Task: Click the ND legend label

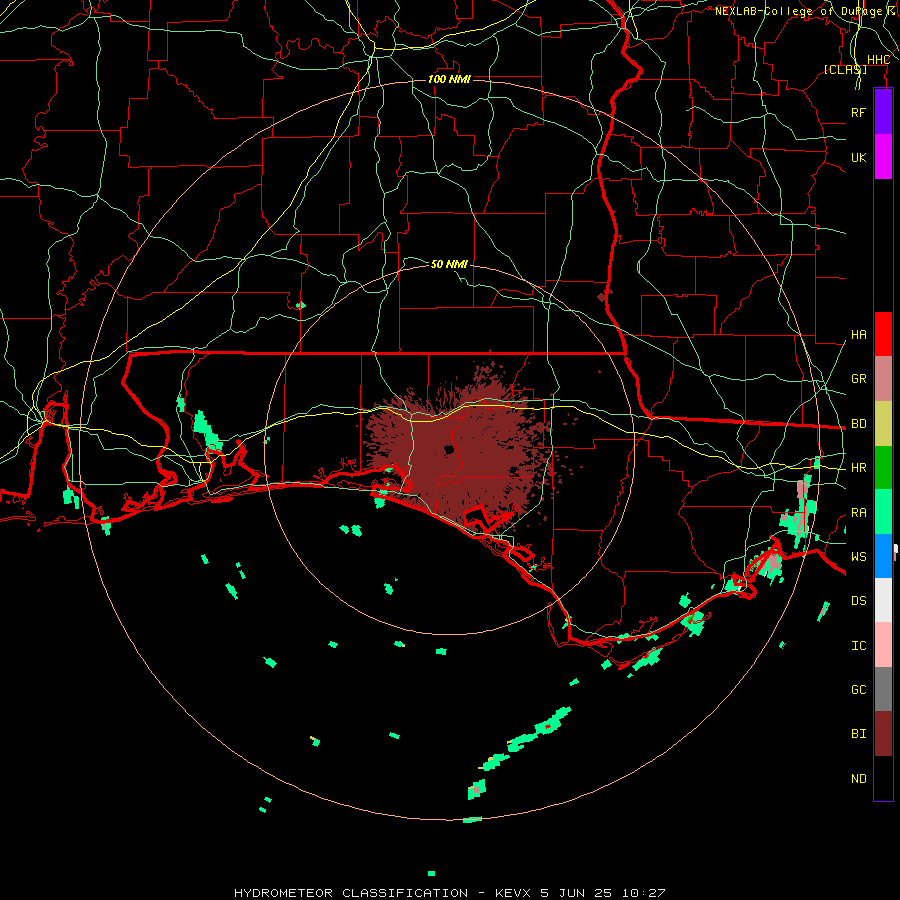Action: click(x=858, y=779)
